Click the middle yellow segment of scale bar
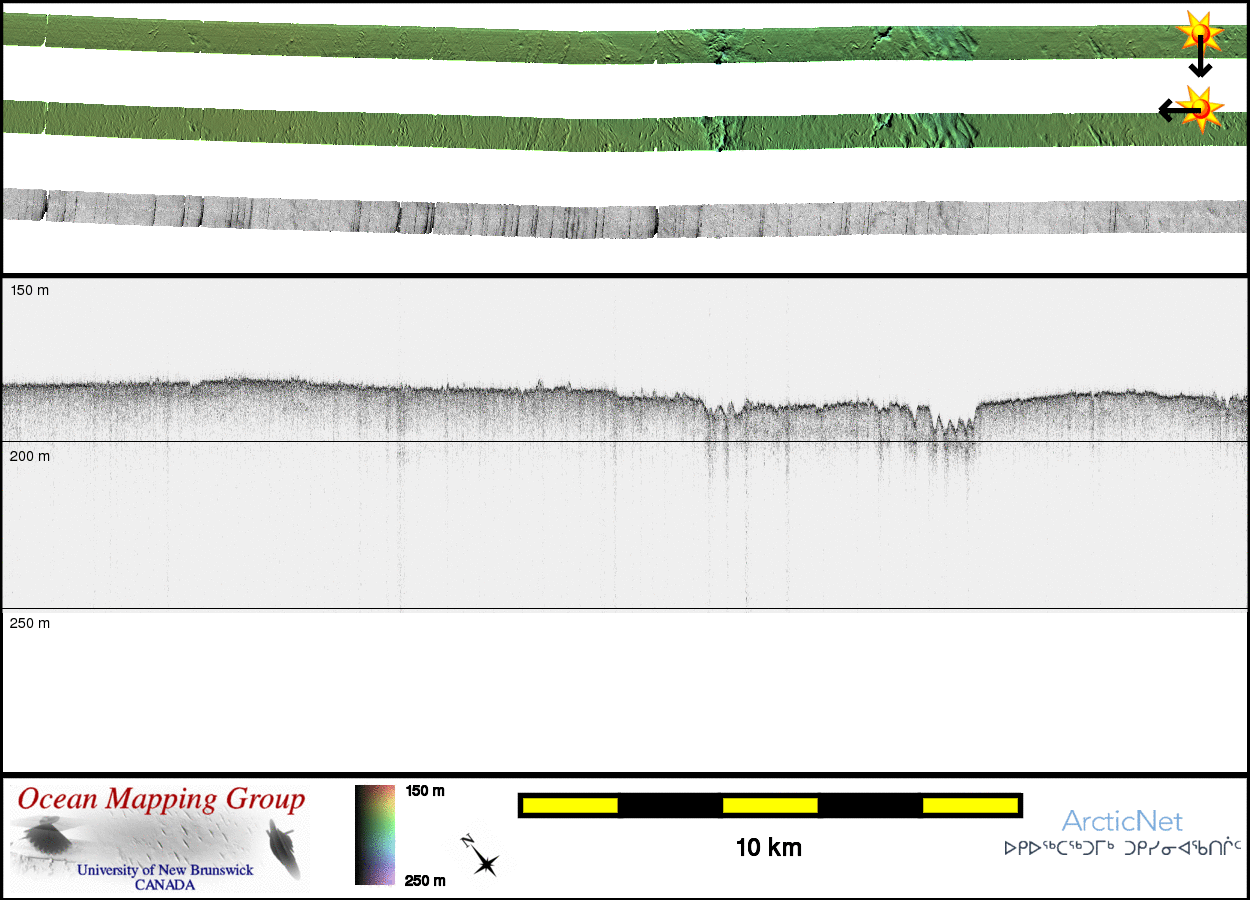The height and width of the screenshot is (900, 1250). pyautogui.click(x=769, y=805)
